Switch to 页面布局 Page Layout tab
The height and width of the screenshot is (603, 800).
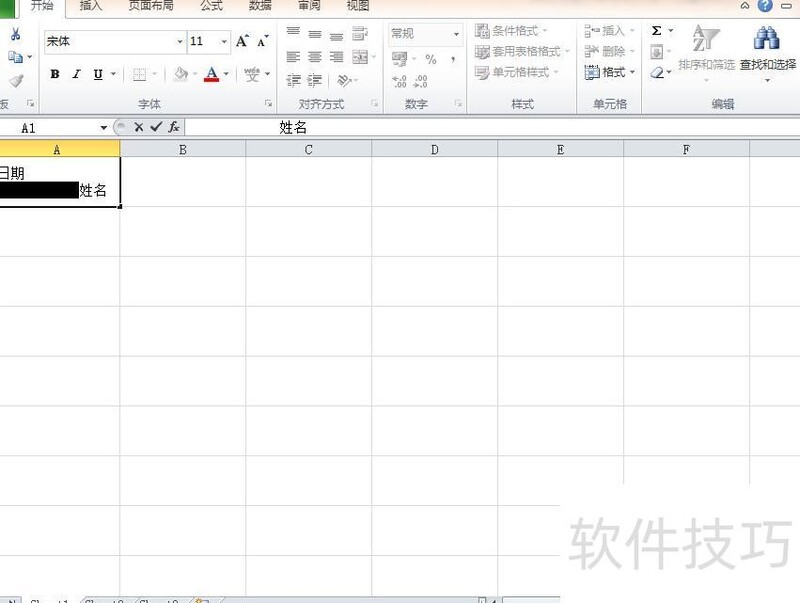[151, 6]
